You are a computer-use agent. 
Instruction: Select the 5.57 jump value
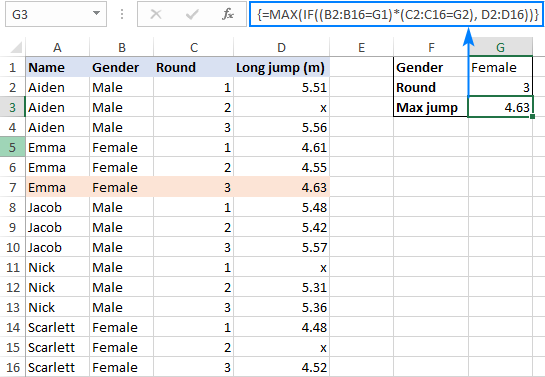click(x=281, y=247)
